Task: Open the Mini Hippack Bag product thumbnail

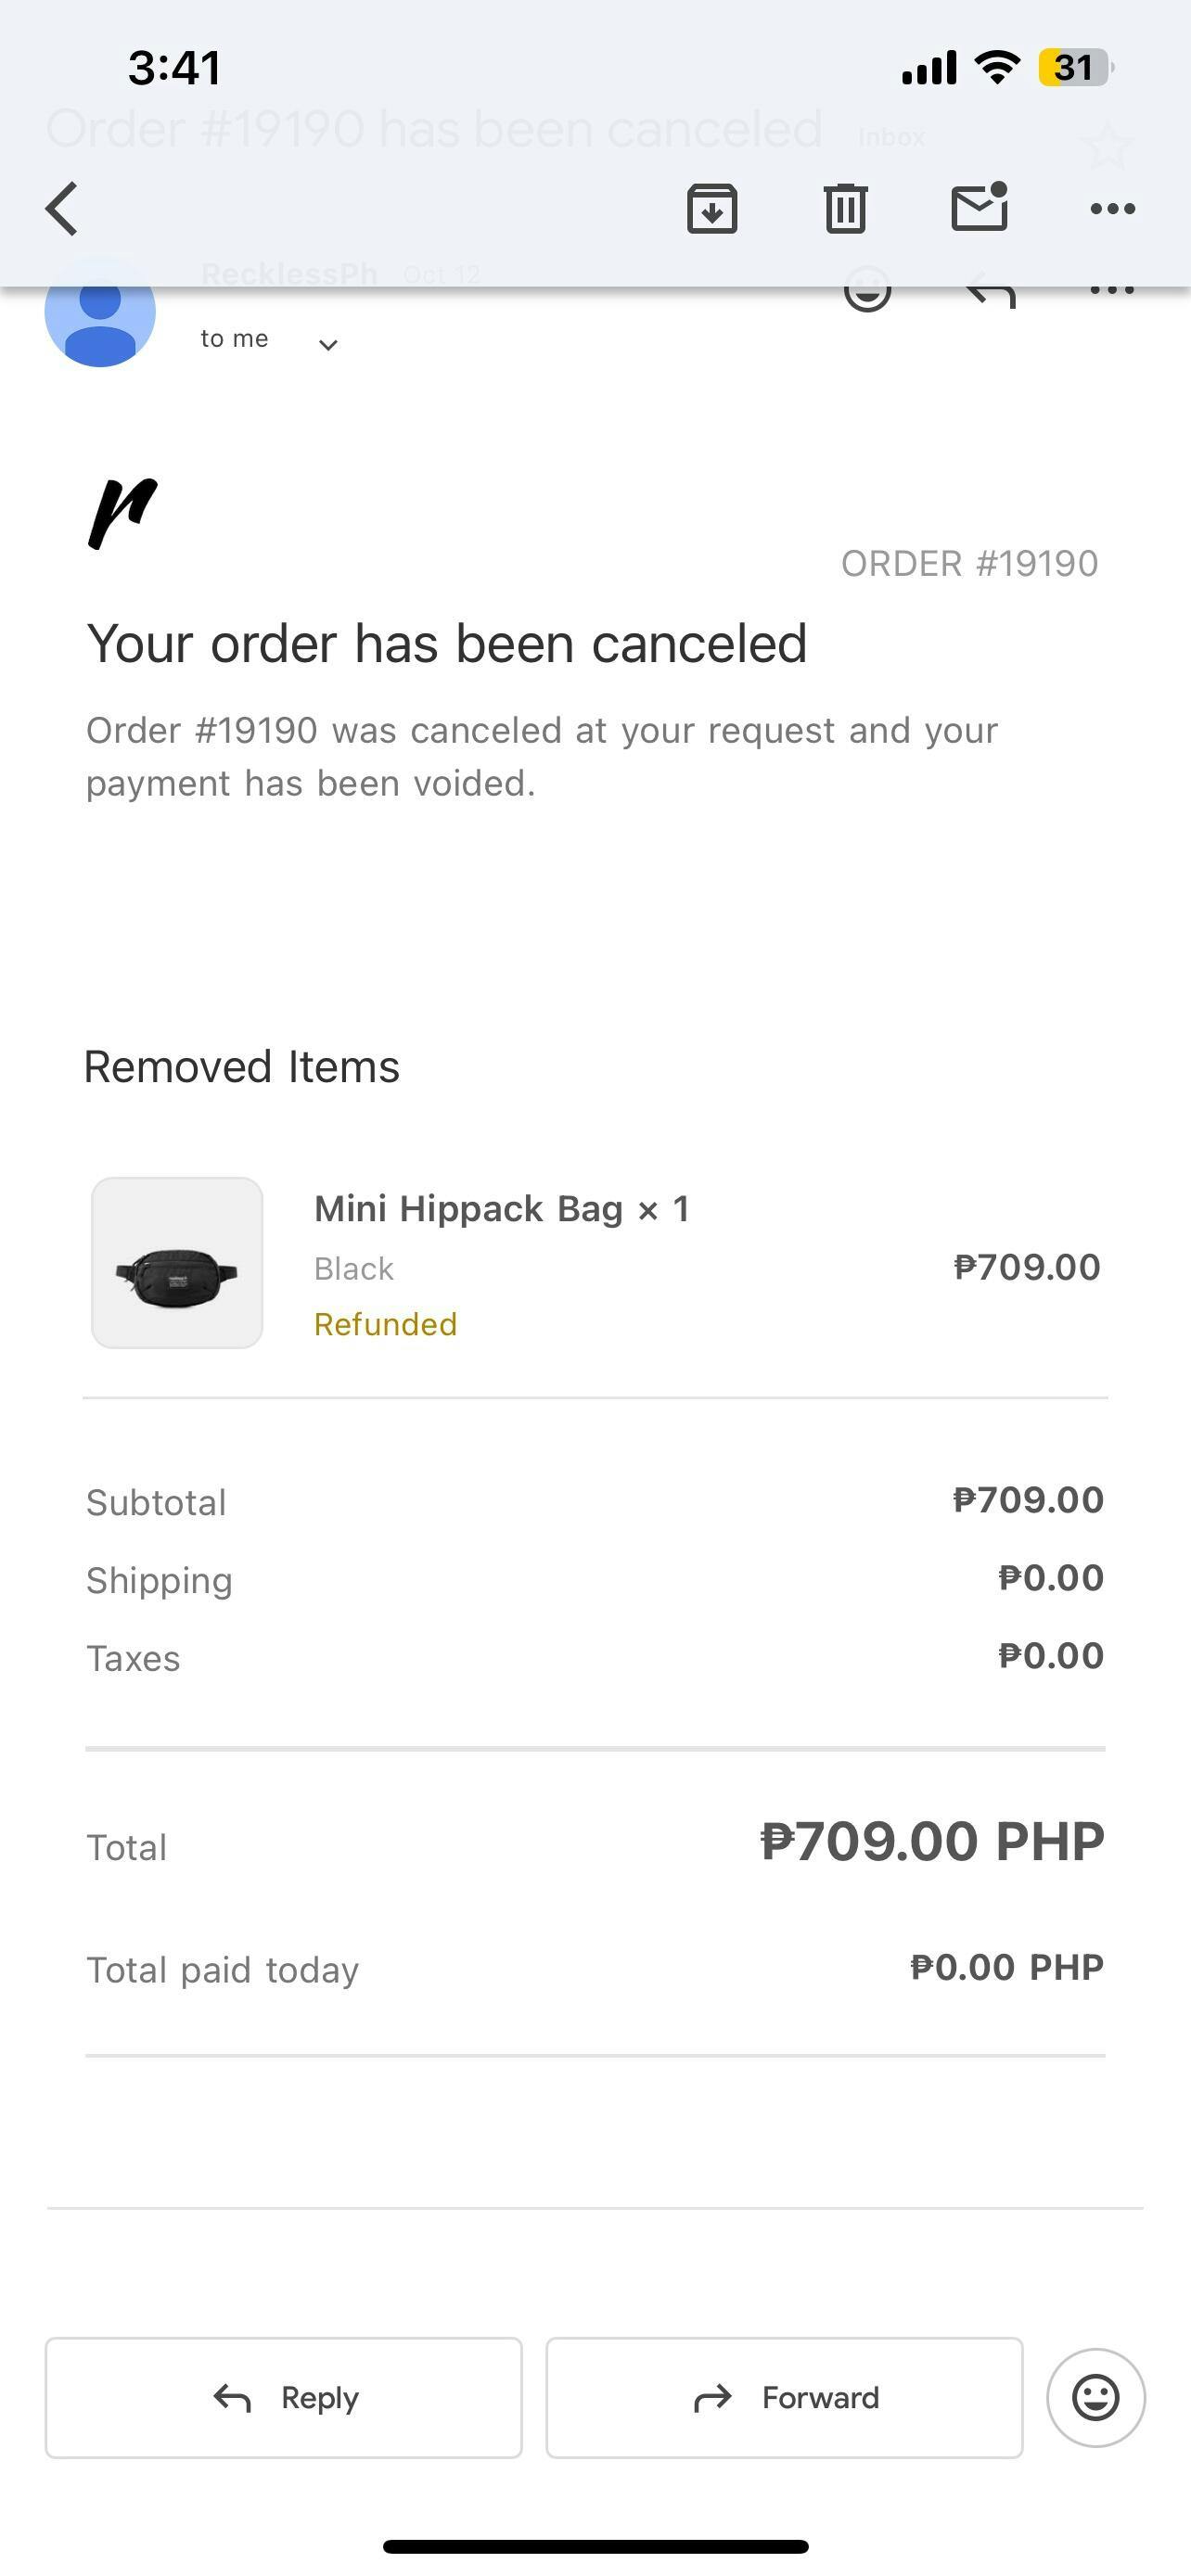Action: coord(177,1263)
